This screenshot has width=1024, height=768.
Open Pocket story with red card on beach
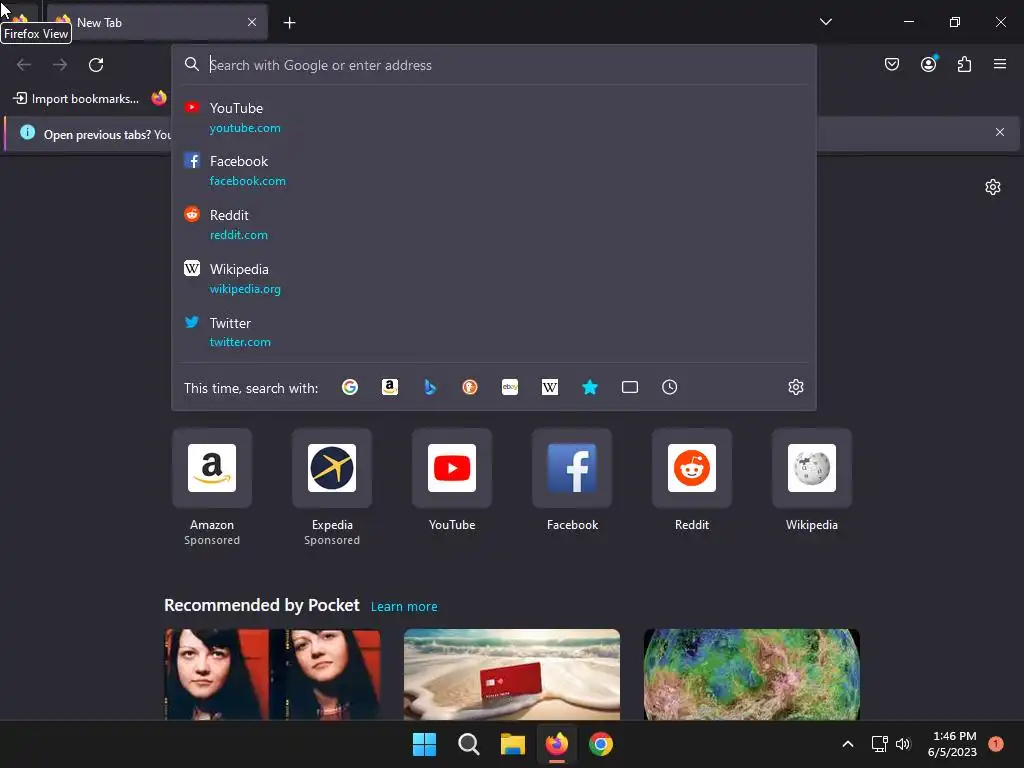click(512, 674)
